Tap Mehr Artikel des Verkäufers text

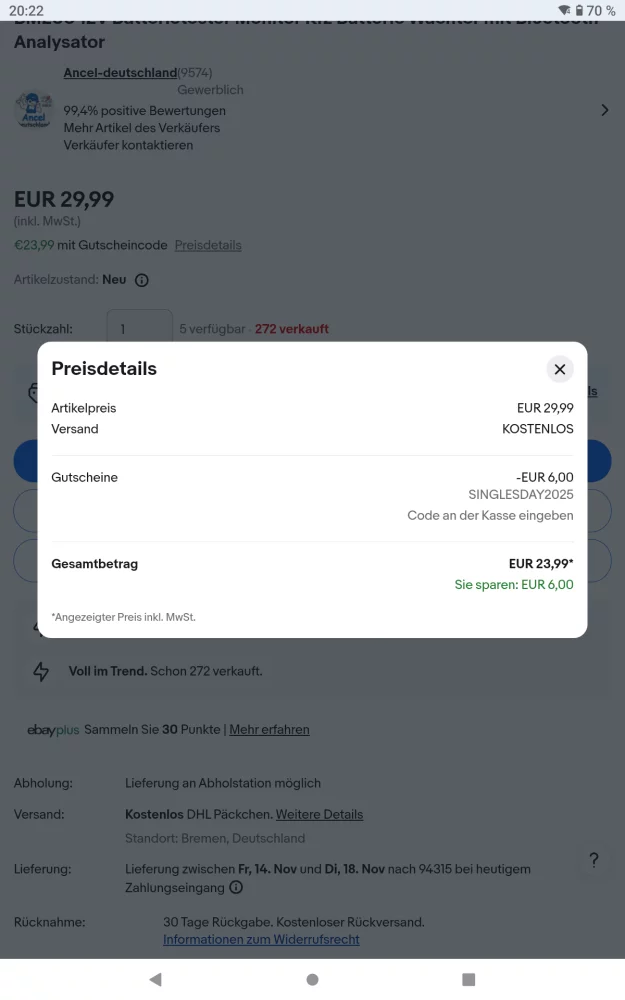tap(141, 128)
